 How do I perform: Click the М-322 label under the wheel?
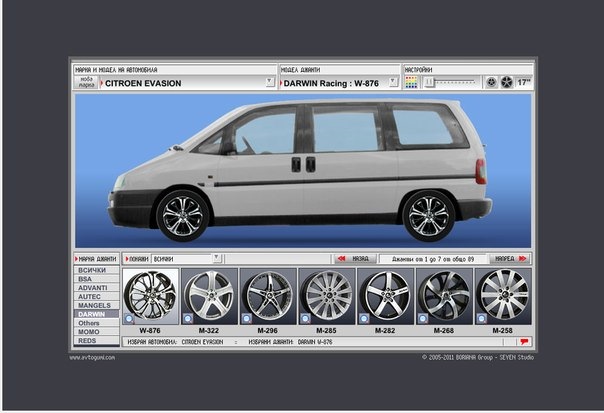(x=209, y=331)
